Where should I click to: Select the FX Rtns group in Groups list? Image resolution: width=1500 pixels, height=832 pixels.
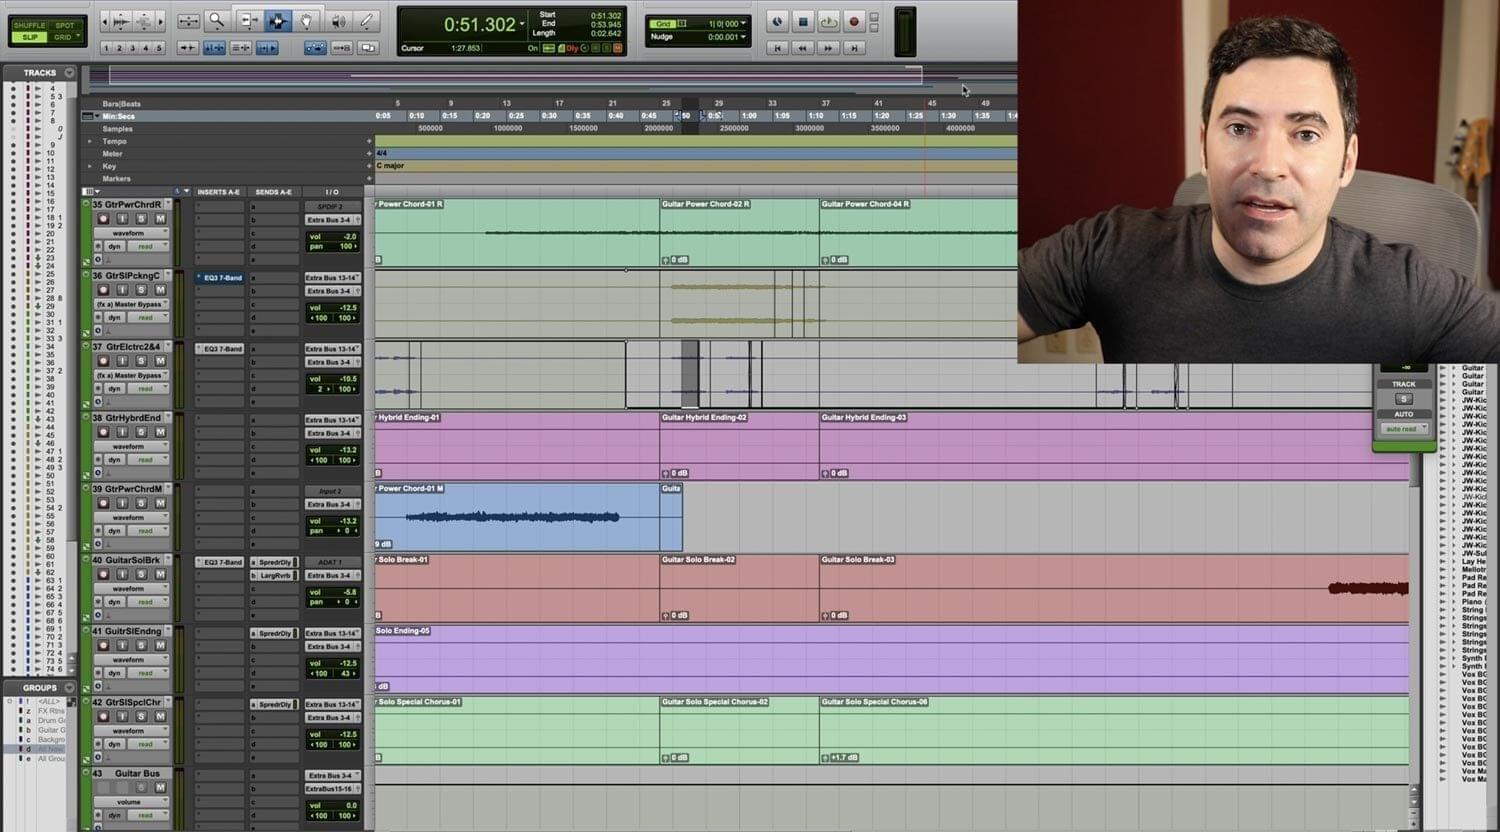pos(51,710)
